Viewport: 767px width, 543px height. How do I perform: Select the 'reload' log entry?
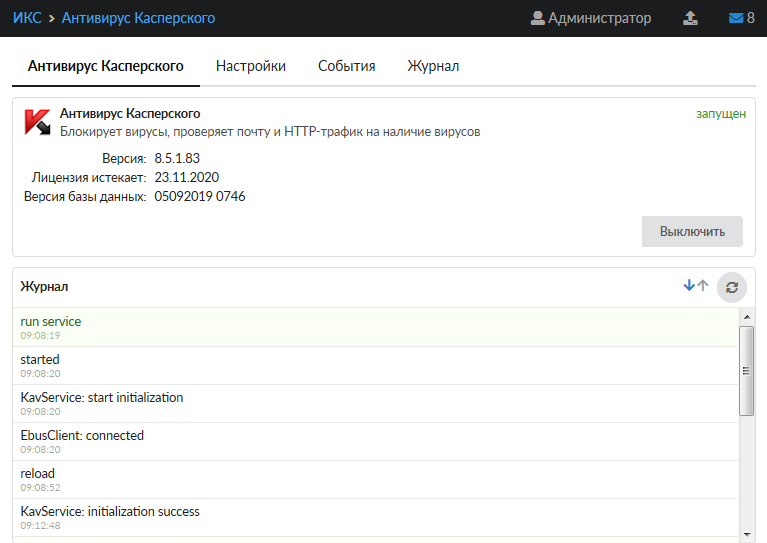376,479
